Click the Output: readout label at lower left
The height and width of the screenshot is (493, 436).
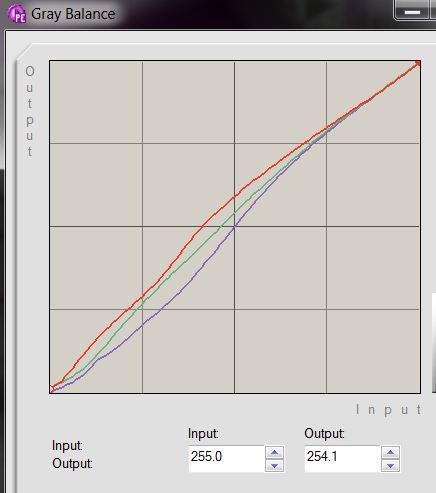point(72,464)
